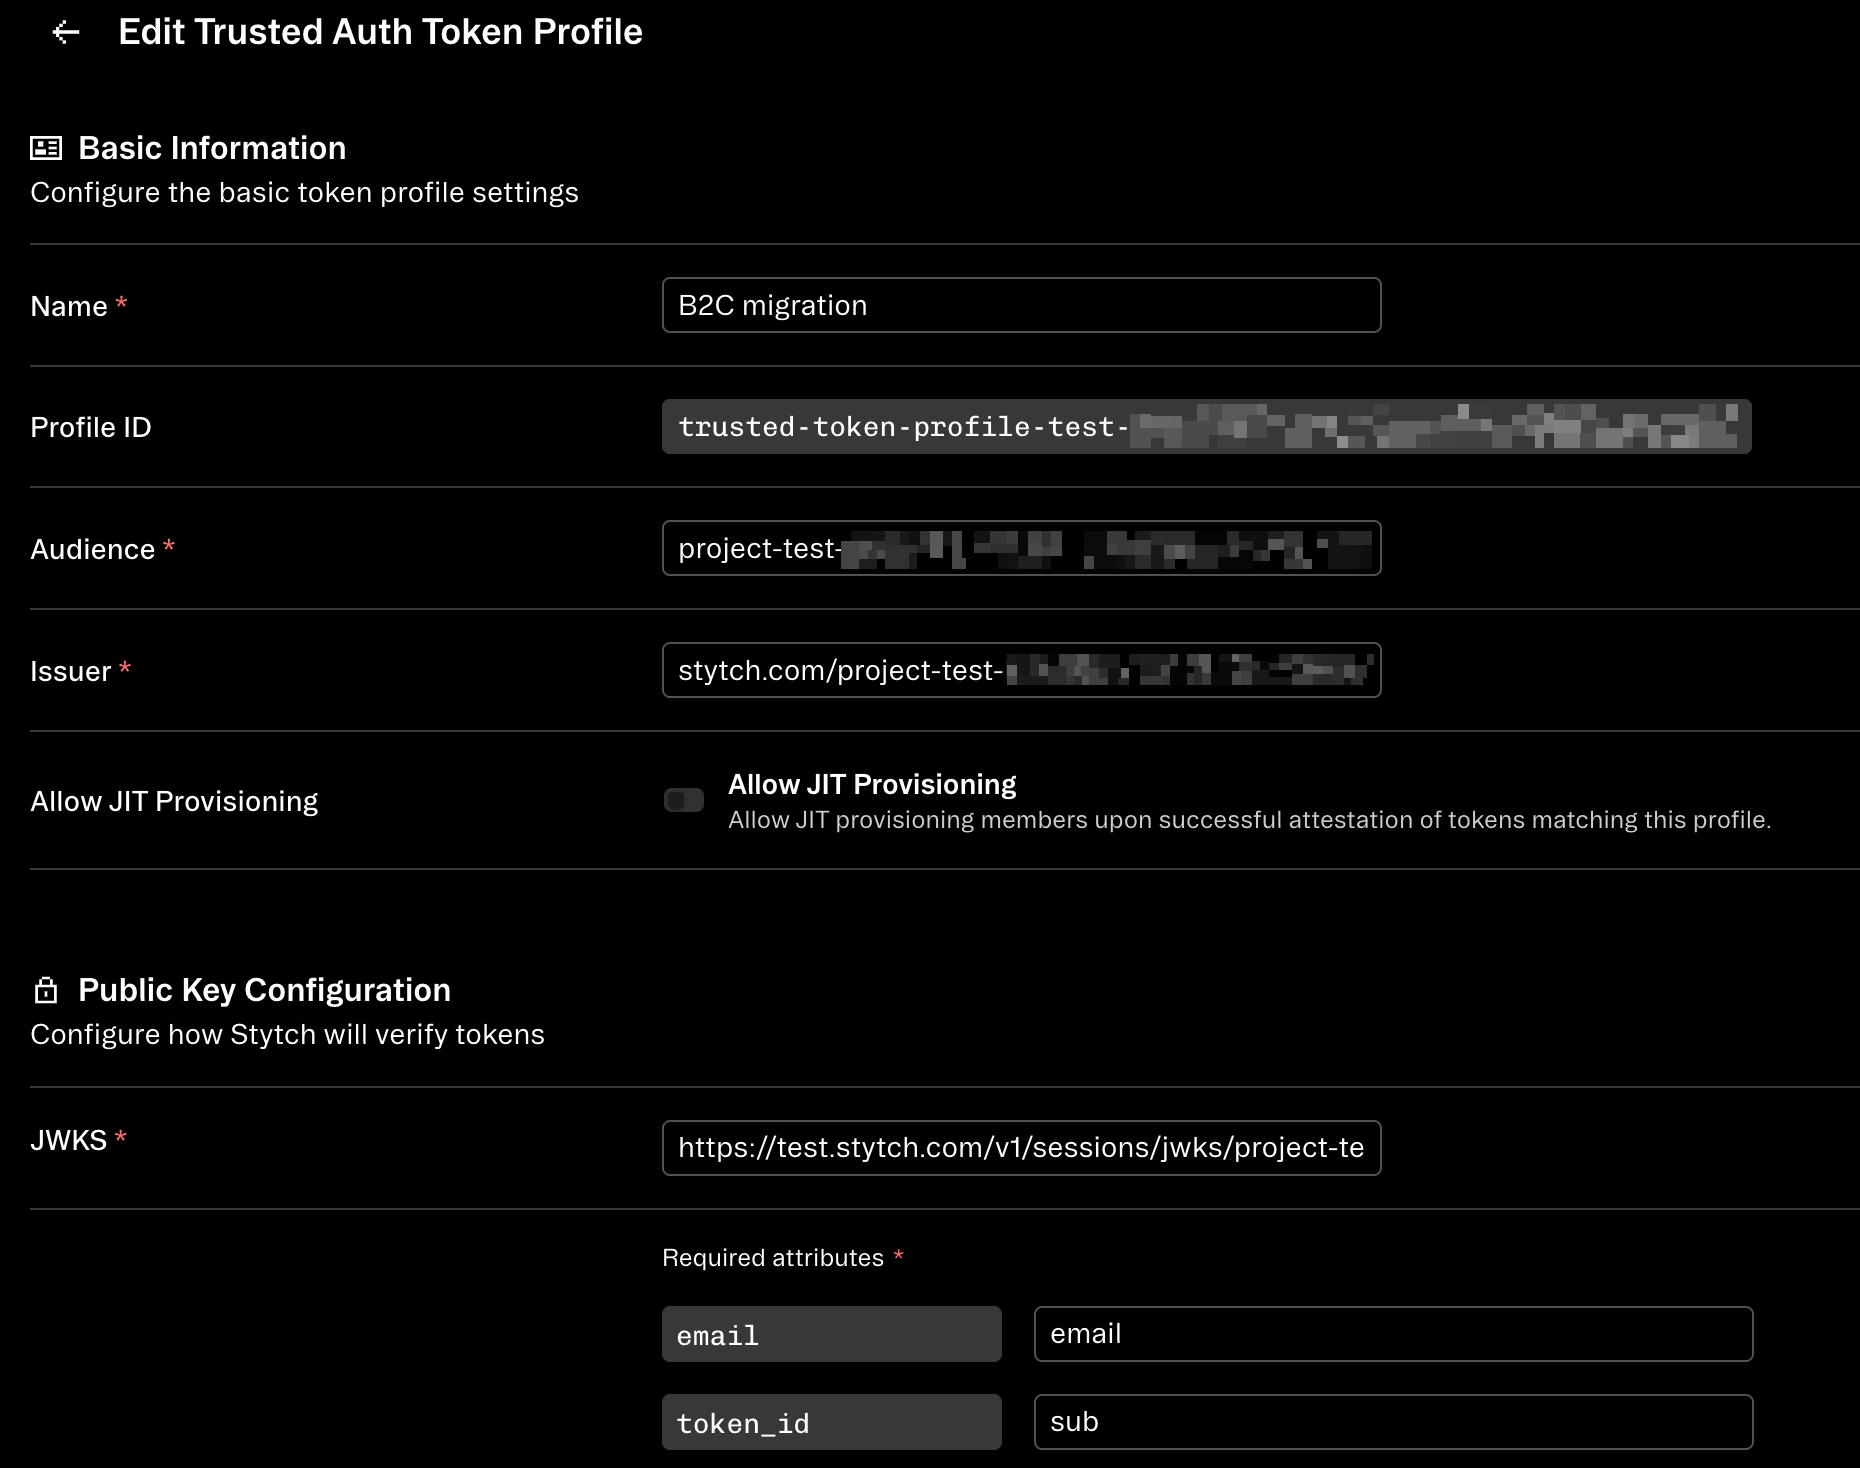Viewport: 1860px width, 1468px height.
Task: Click the email required attribute key field
Action: pyautogui.click(x=830, y=1334)
